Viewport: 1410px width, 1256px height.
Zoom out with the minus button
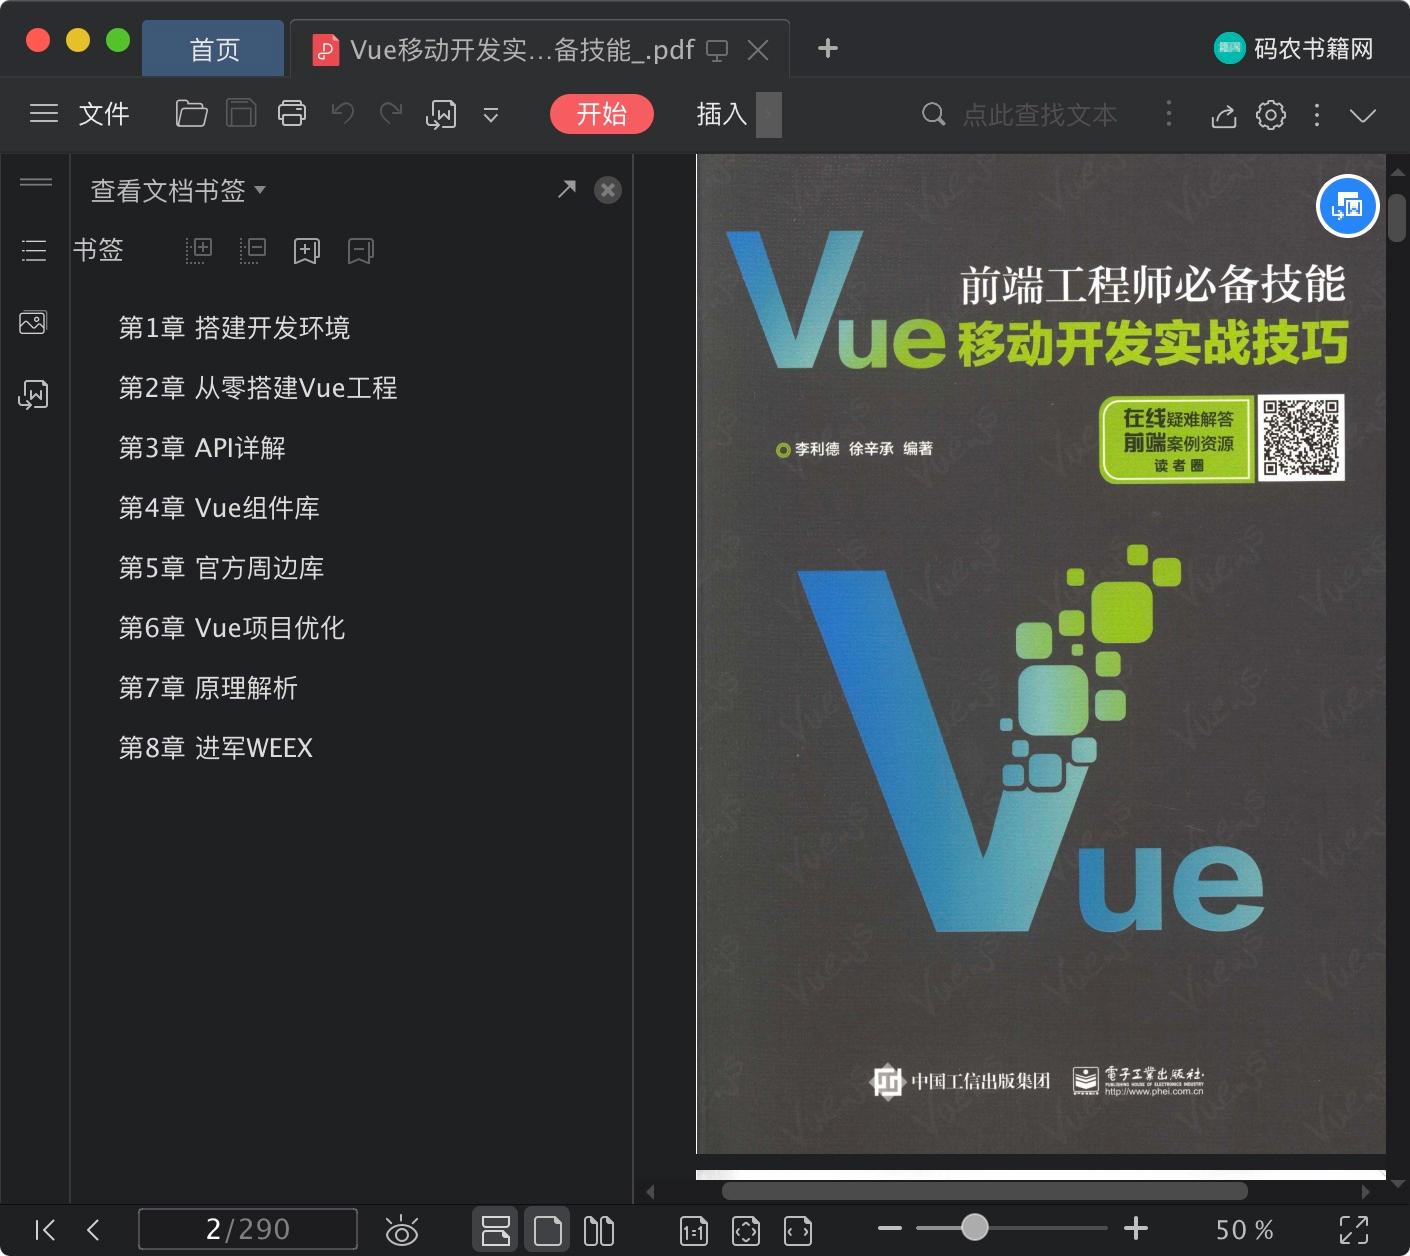tap(890, 1228)
